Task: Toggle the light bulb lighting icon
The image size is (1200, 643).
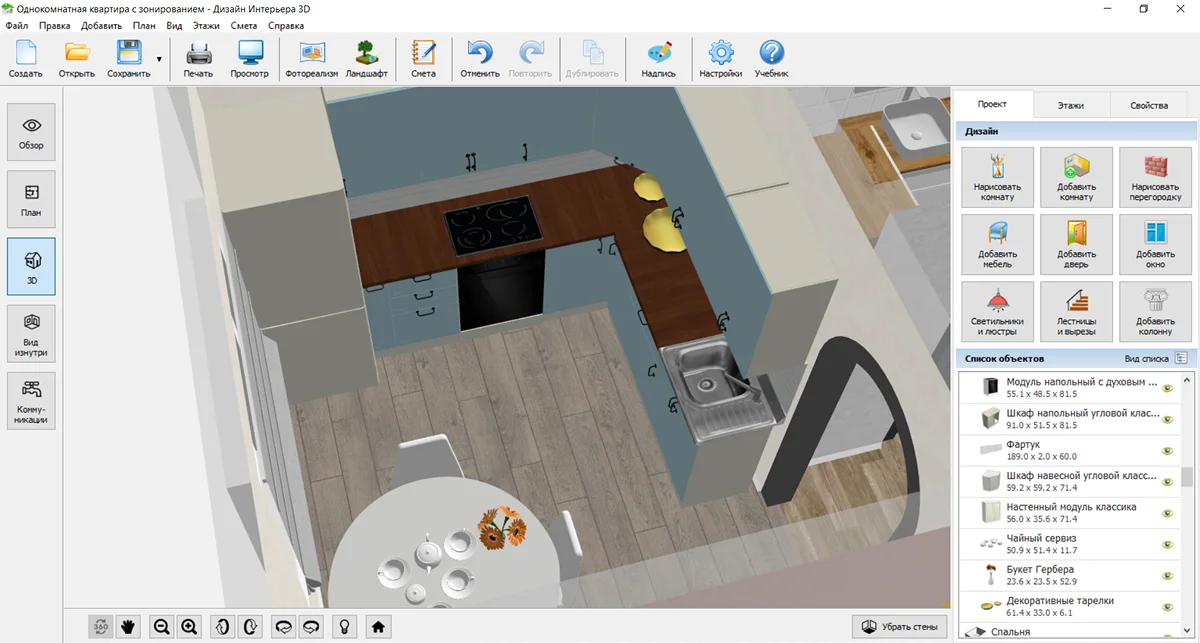Action: pos(344,627)
